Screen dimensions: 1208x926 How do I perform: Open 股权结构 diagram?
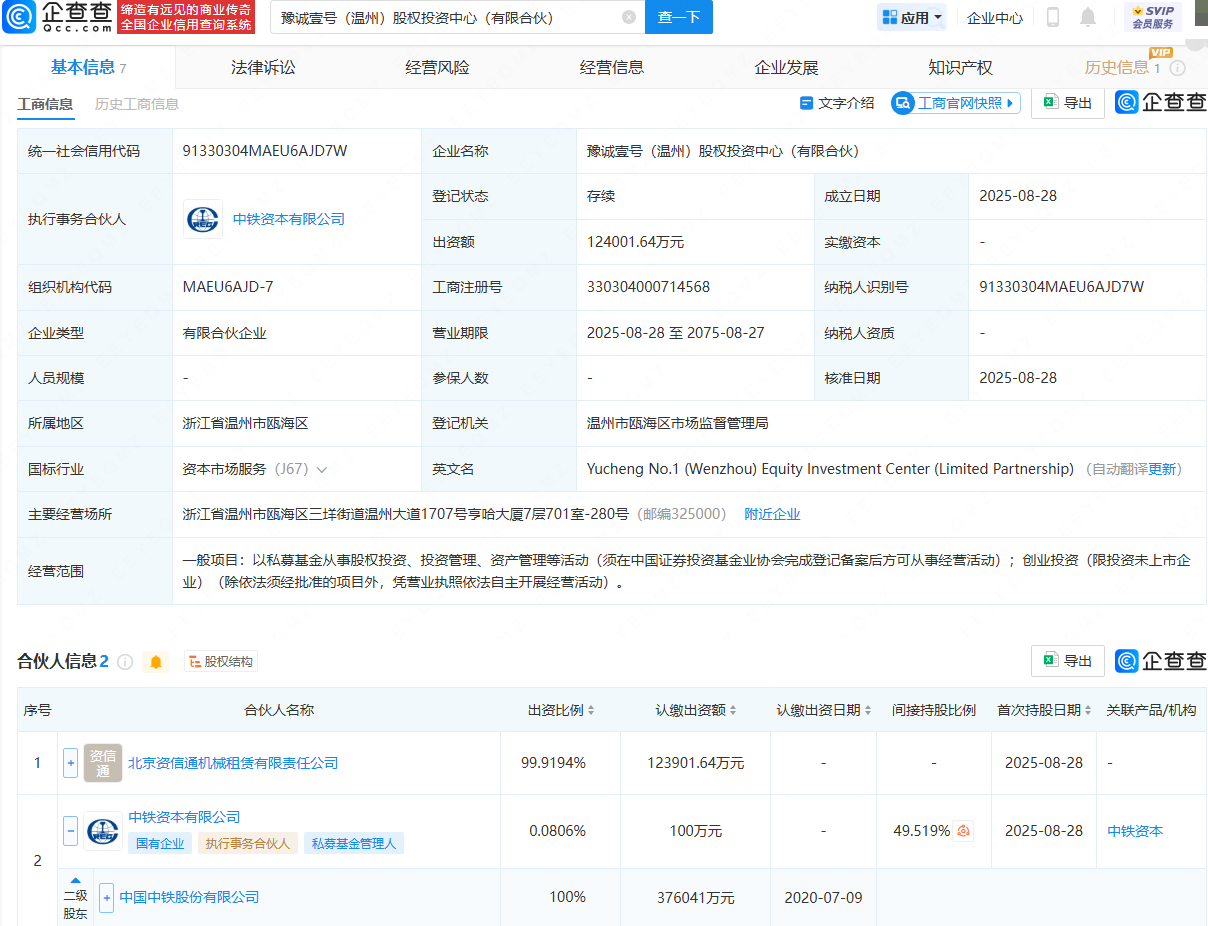(221, 661)
